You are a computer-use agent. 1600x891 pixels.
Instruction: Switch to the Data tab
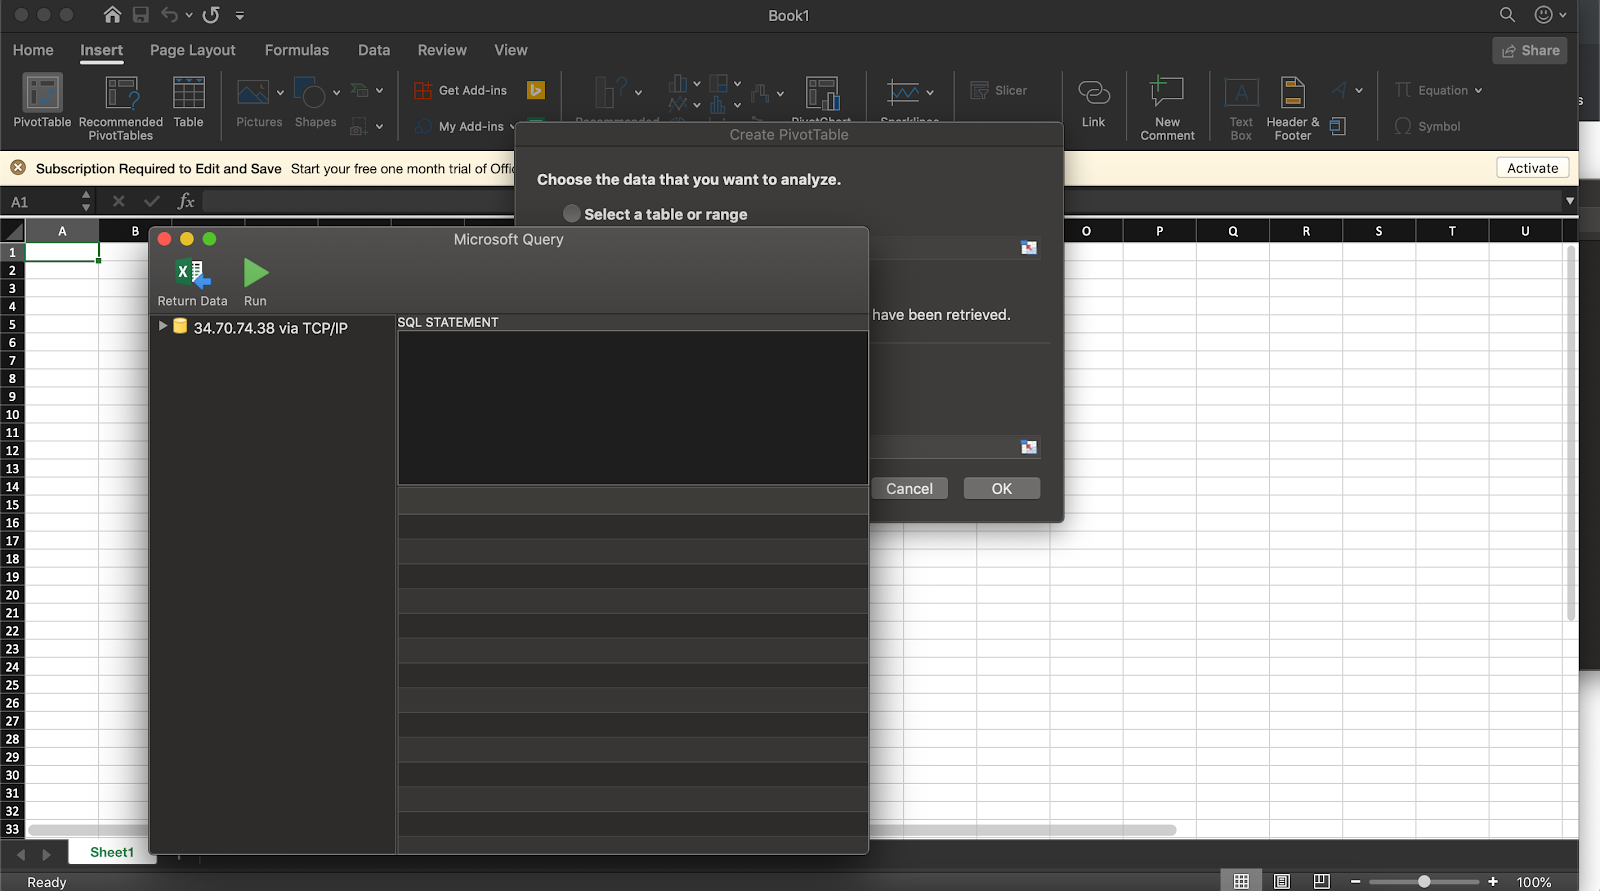point(374,50)
